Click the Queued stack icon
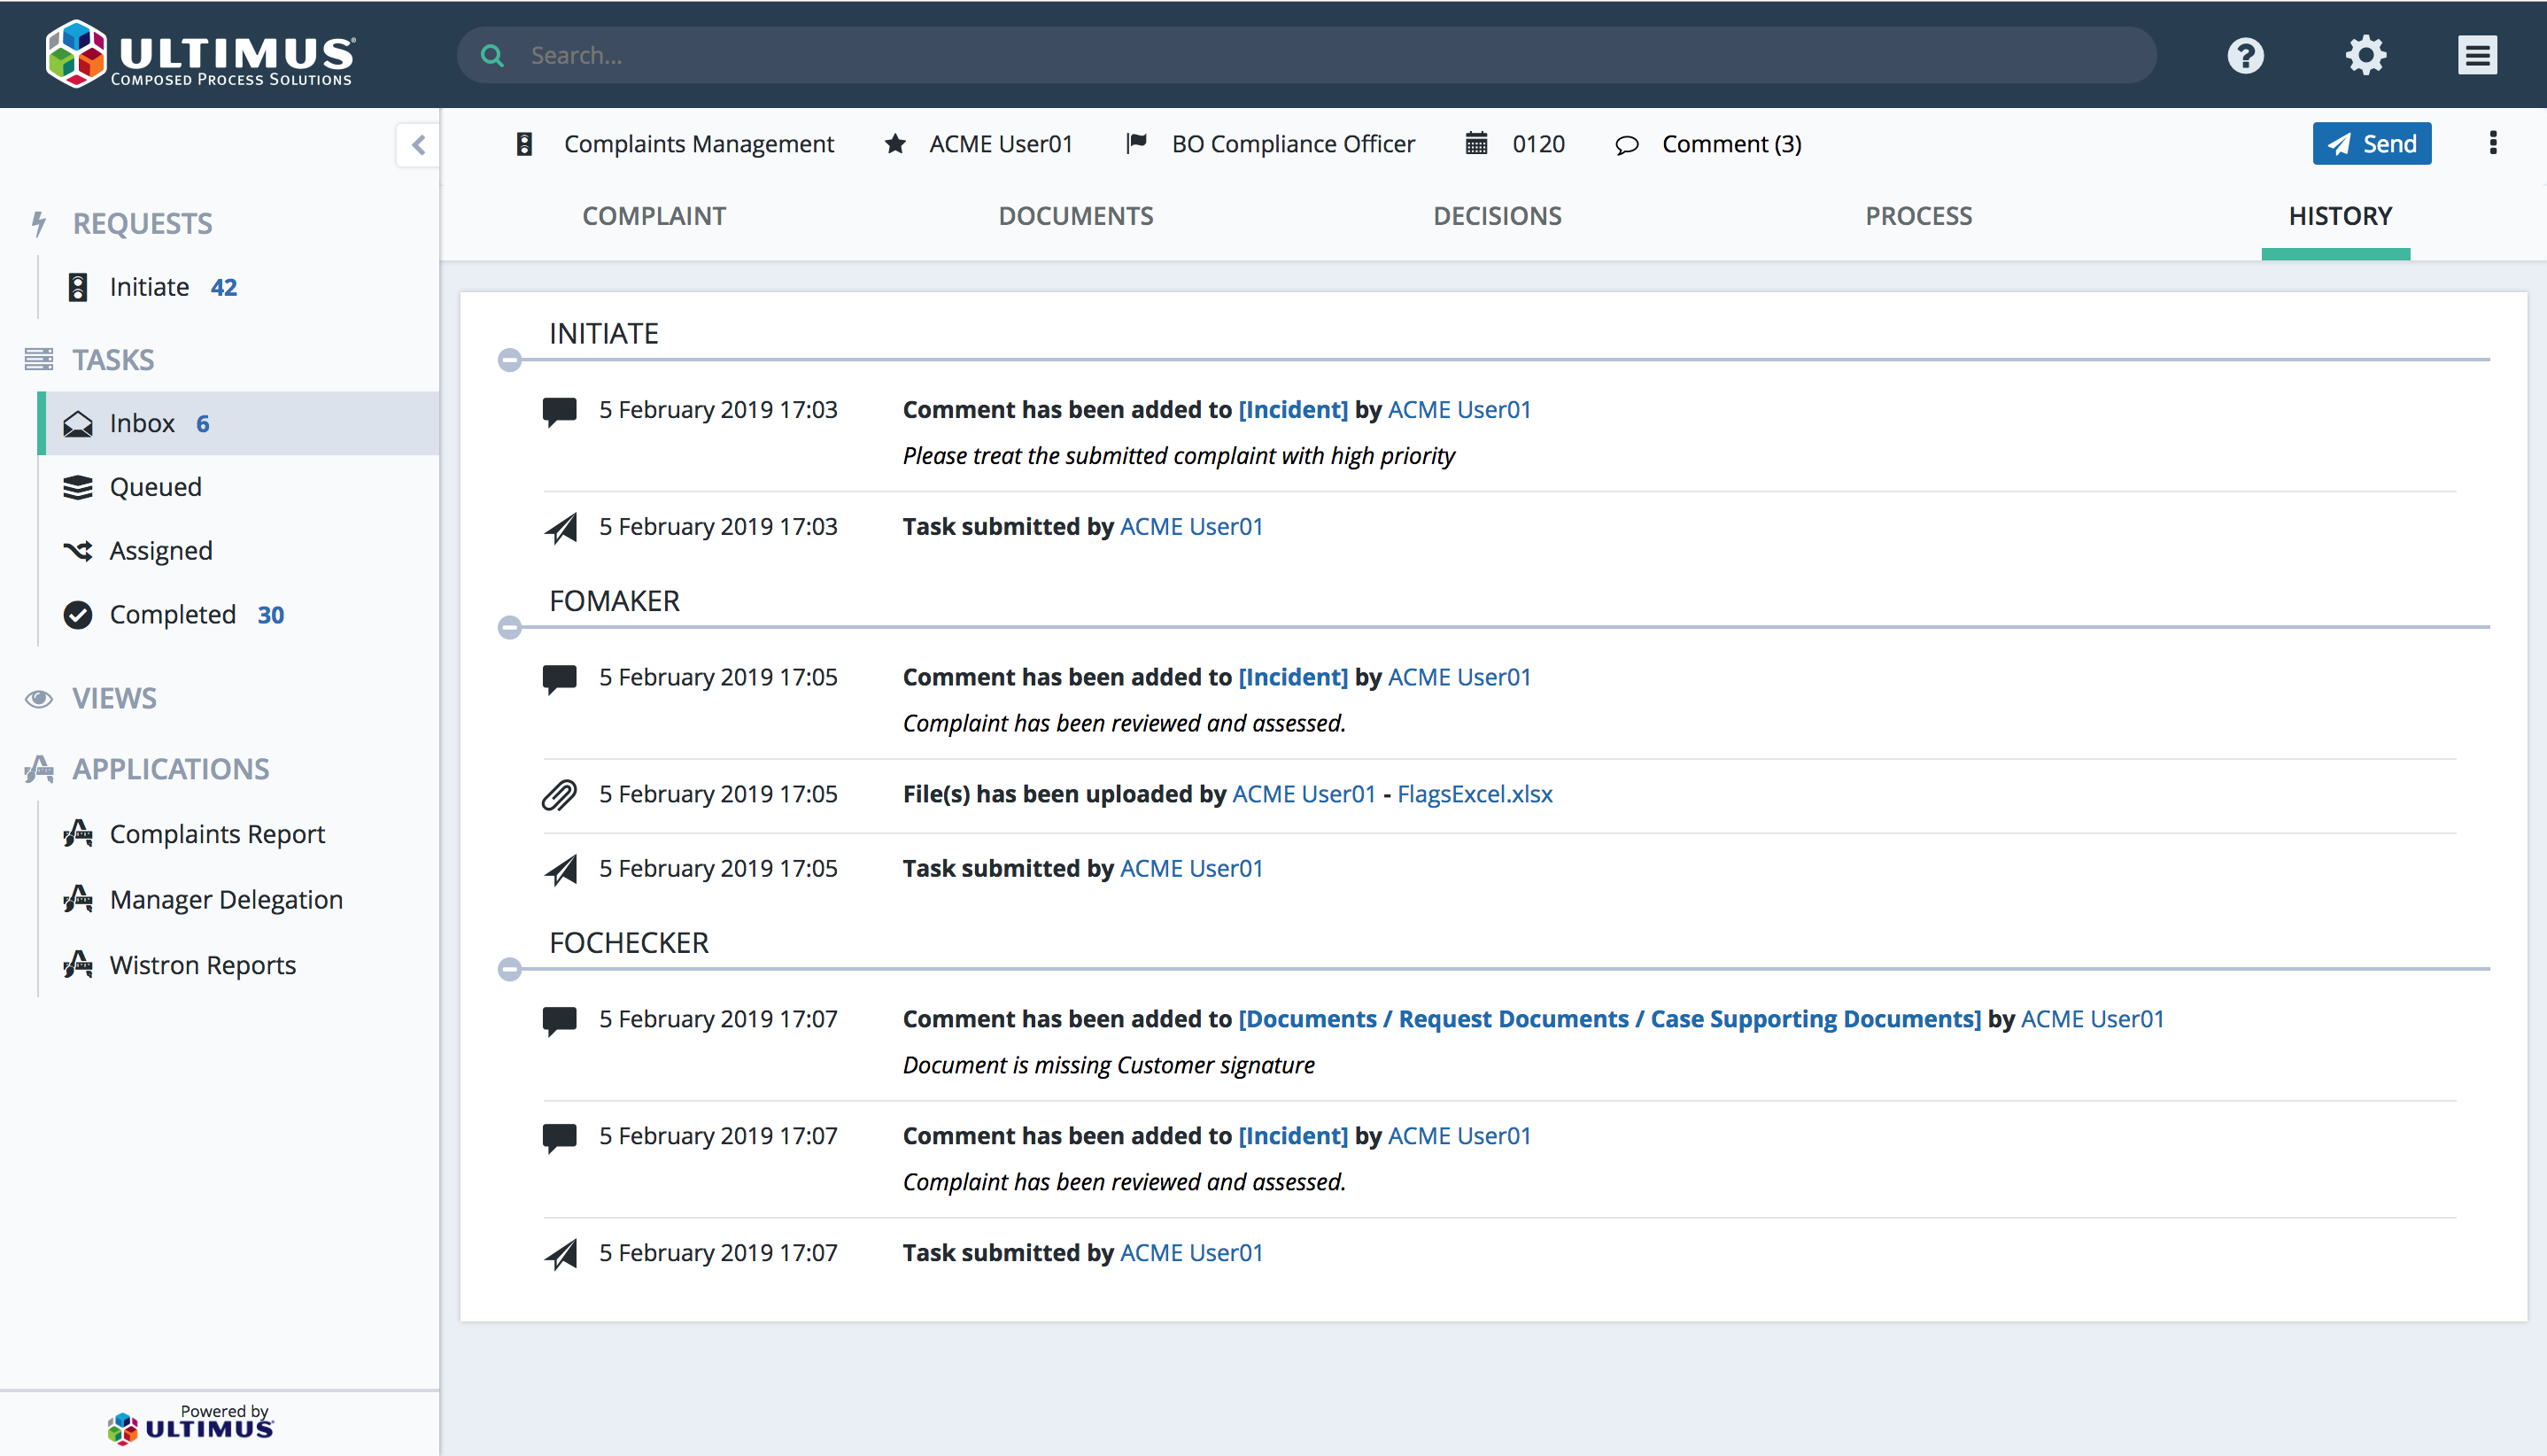This screenshot has height=1456, width=2547. (77, 488)
